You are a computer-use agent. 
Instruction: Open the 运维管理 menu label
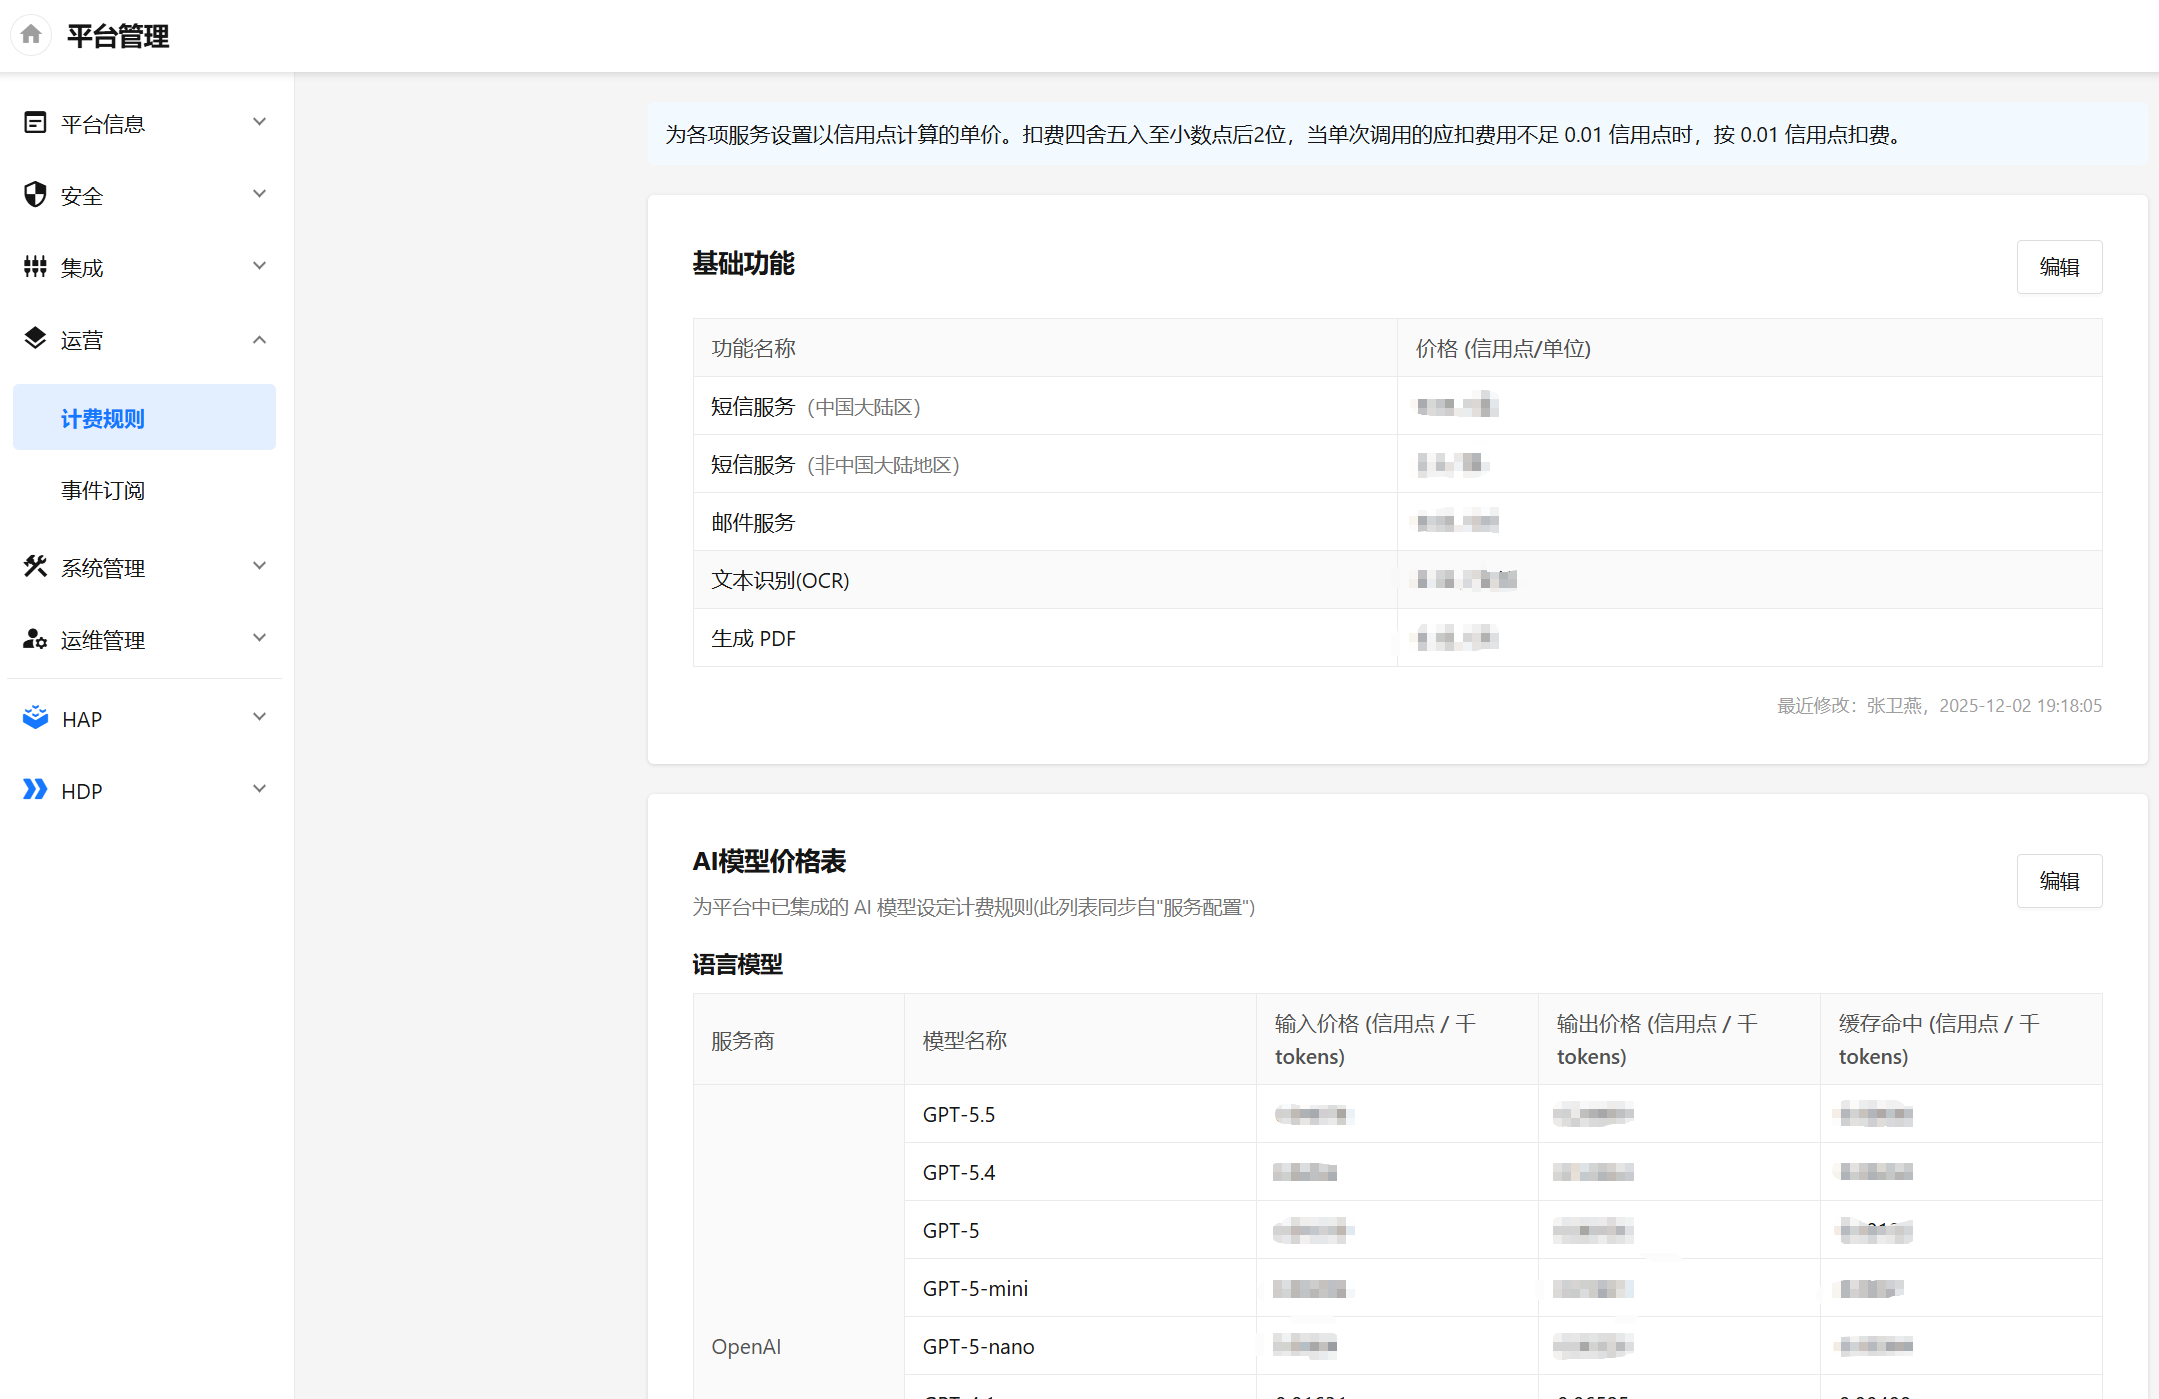coord(103,640)
